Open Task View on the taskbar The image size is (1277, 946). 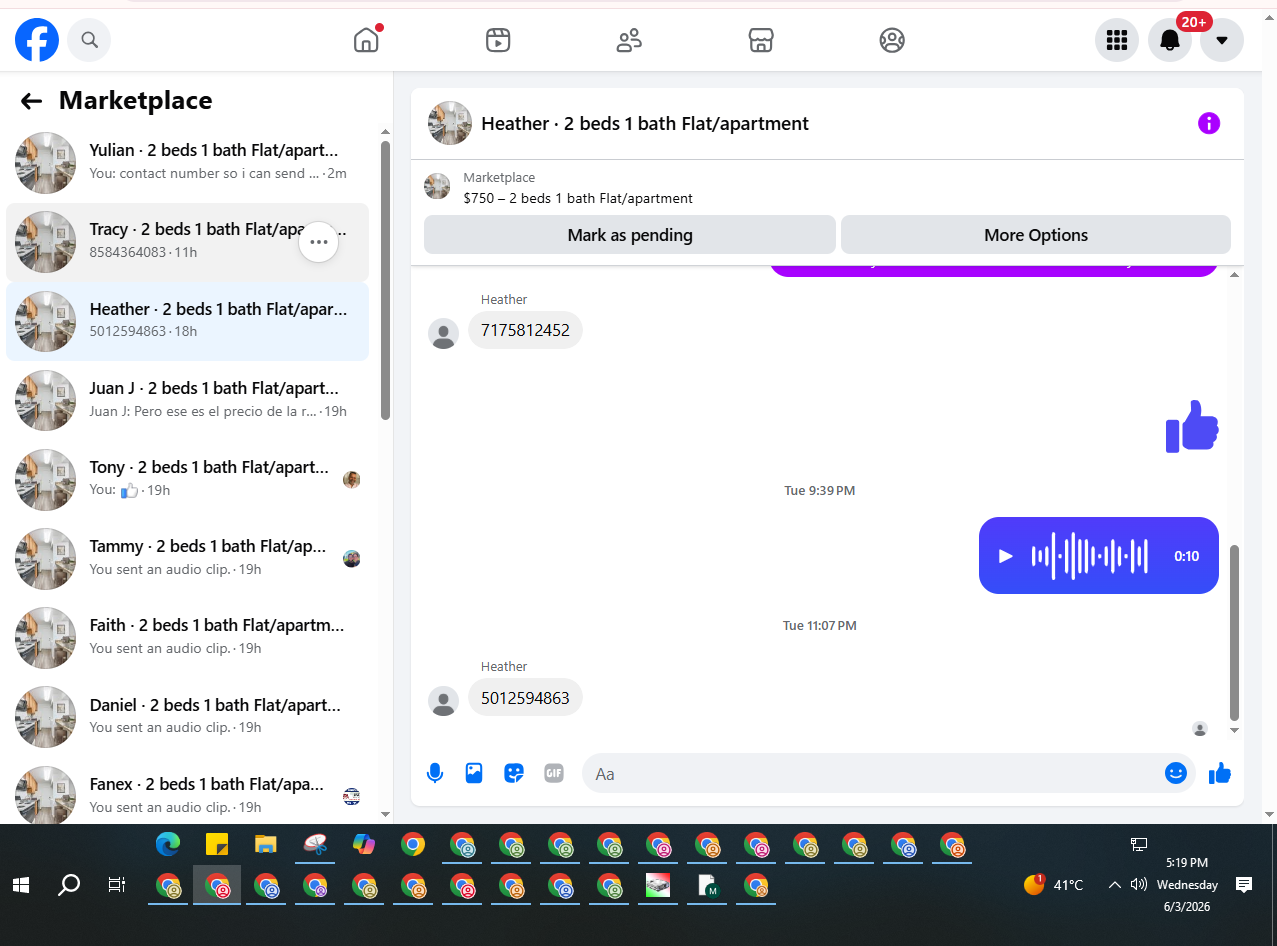117,885
